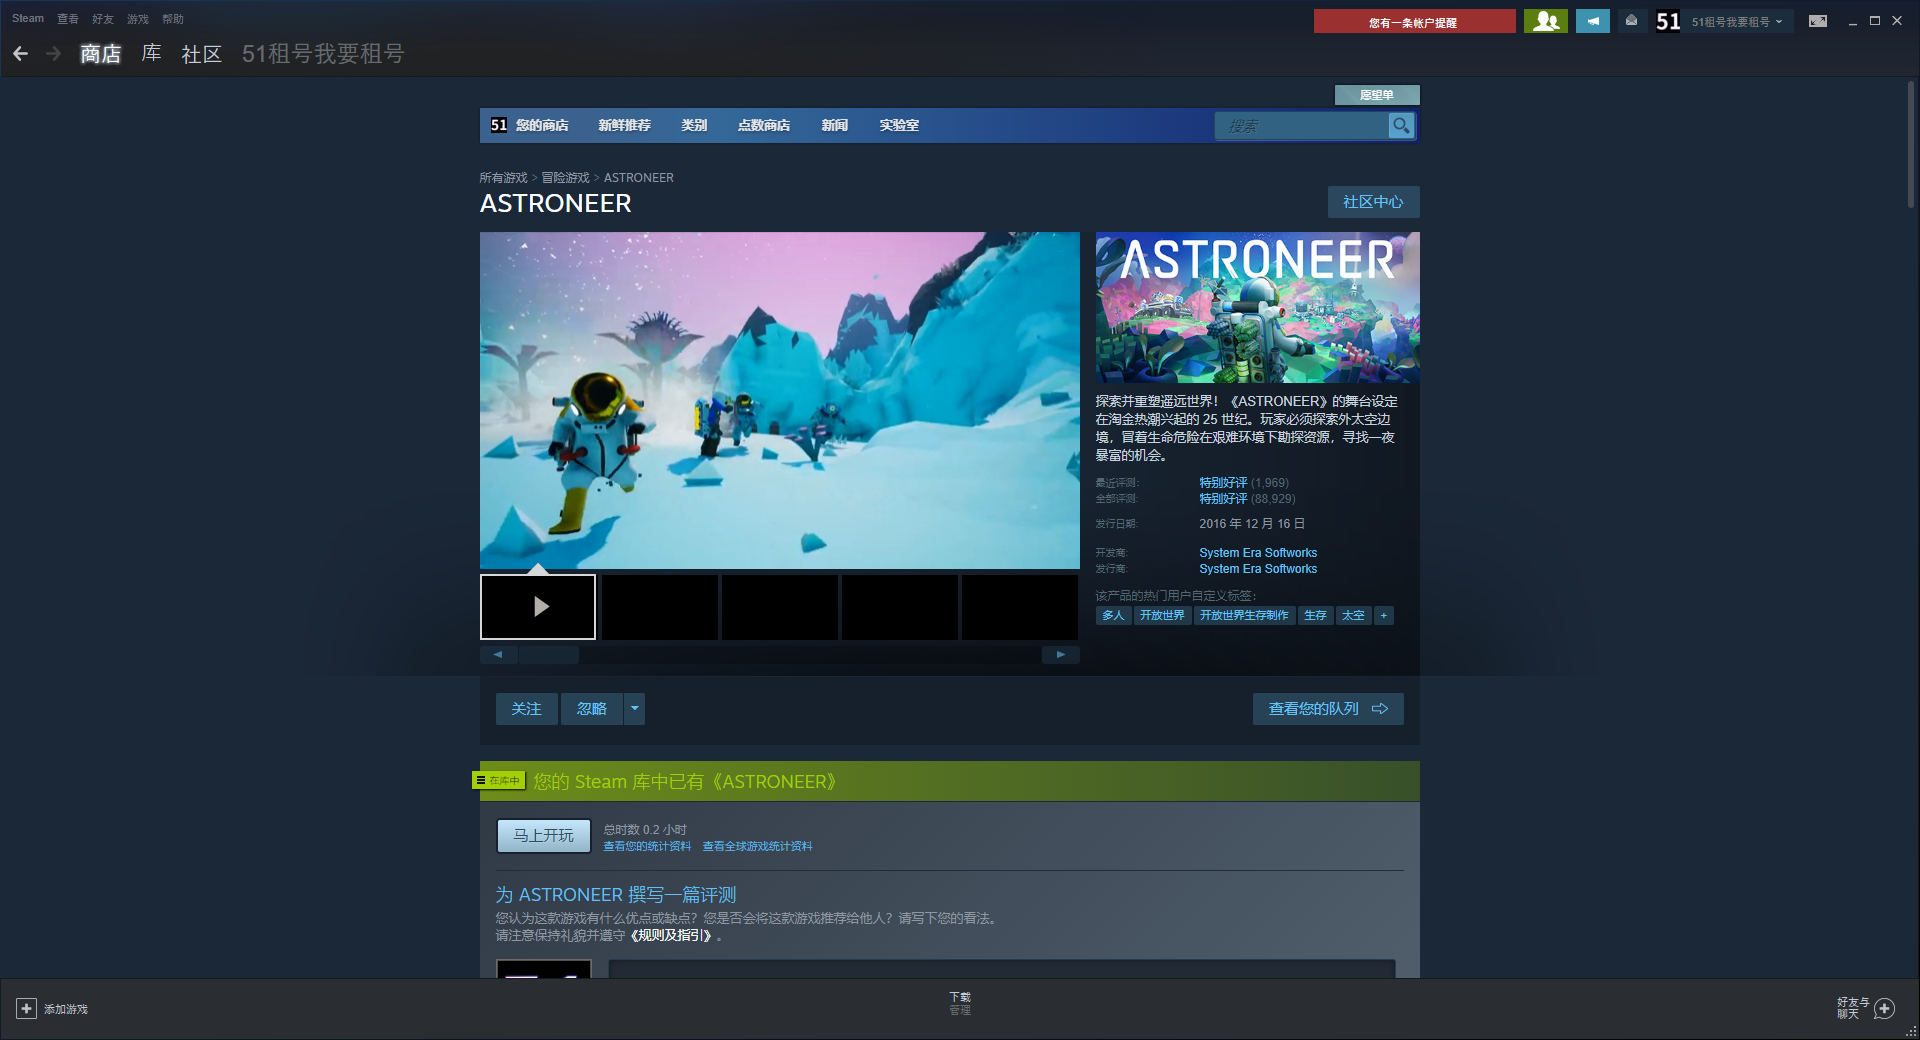
Task: Add a tag with plus button
Action: pyautogui.click(x=1384, y=616)
